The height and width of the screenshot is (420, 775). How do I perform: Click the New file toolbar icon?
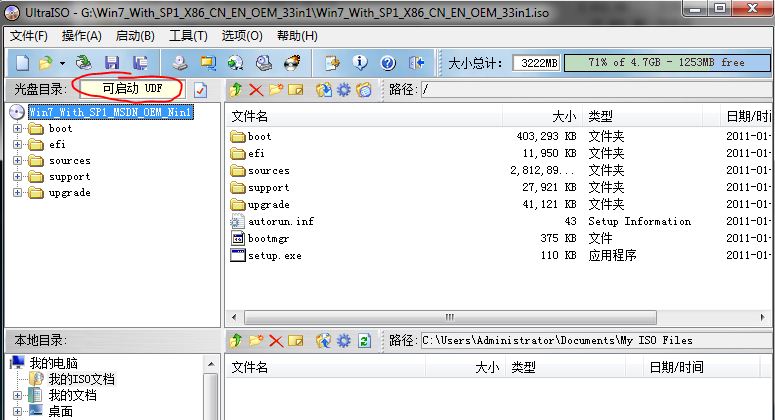tap(21, 62)
